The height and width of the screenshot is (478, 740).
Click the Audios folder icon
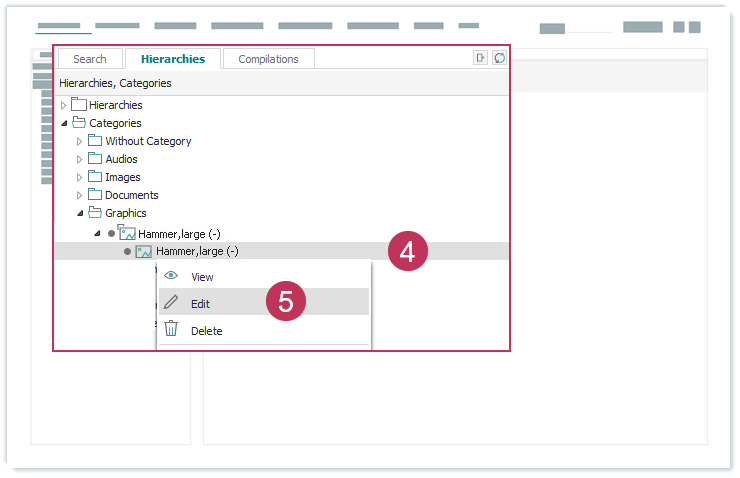[94, 159]
